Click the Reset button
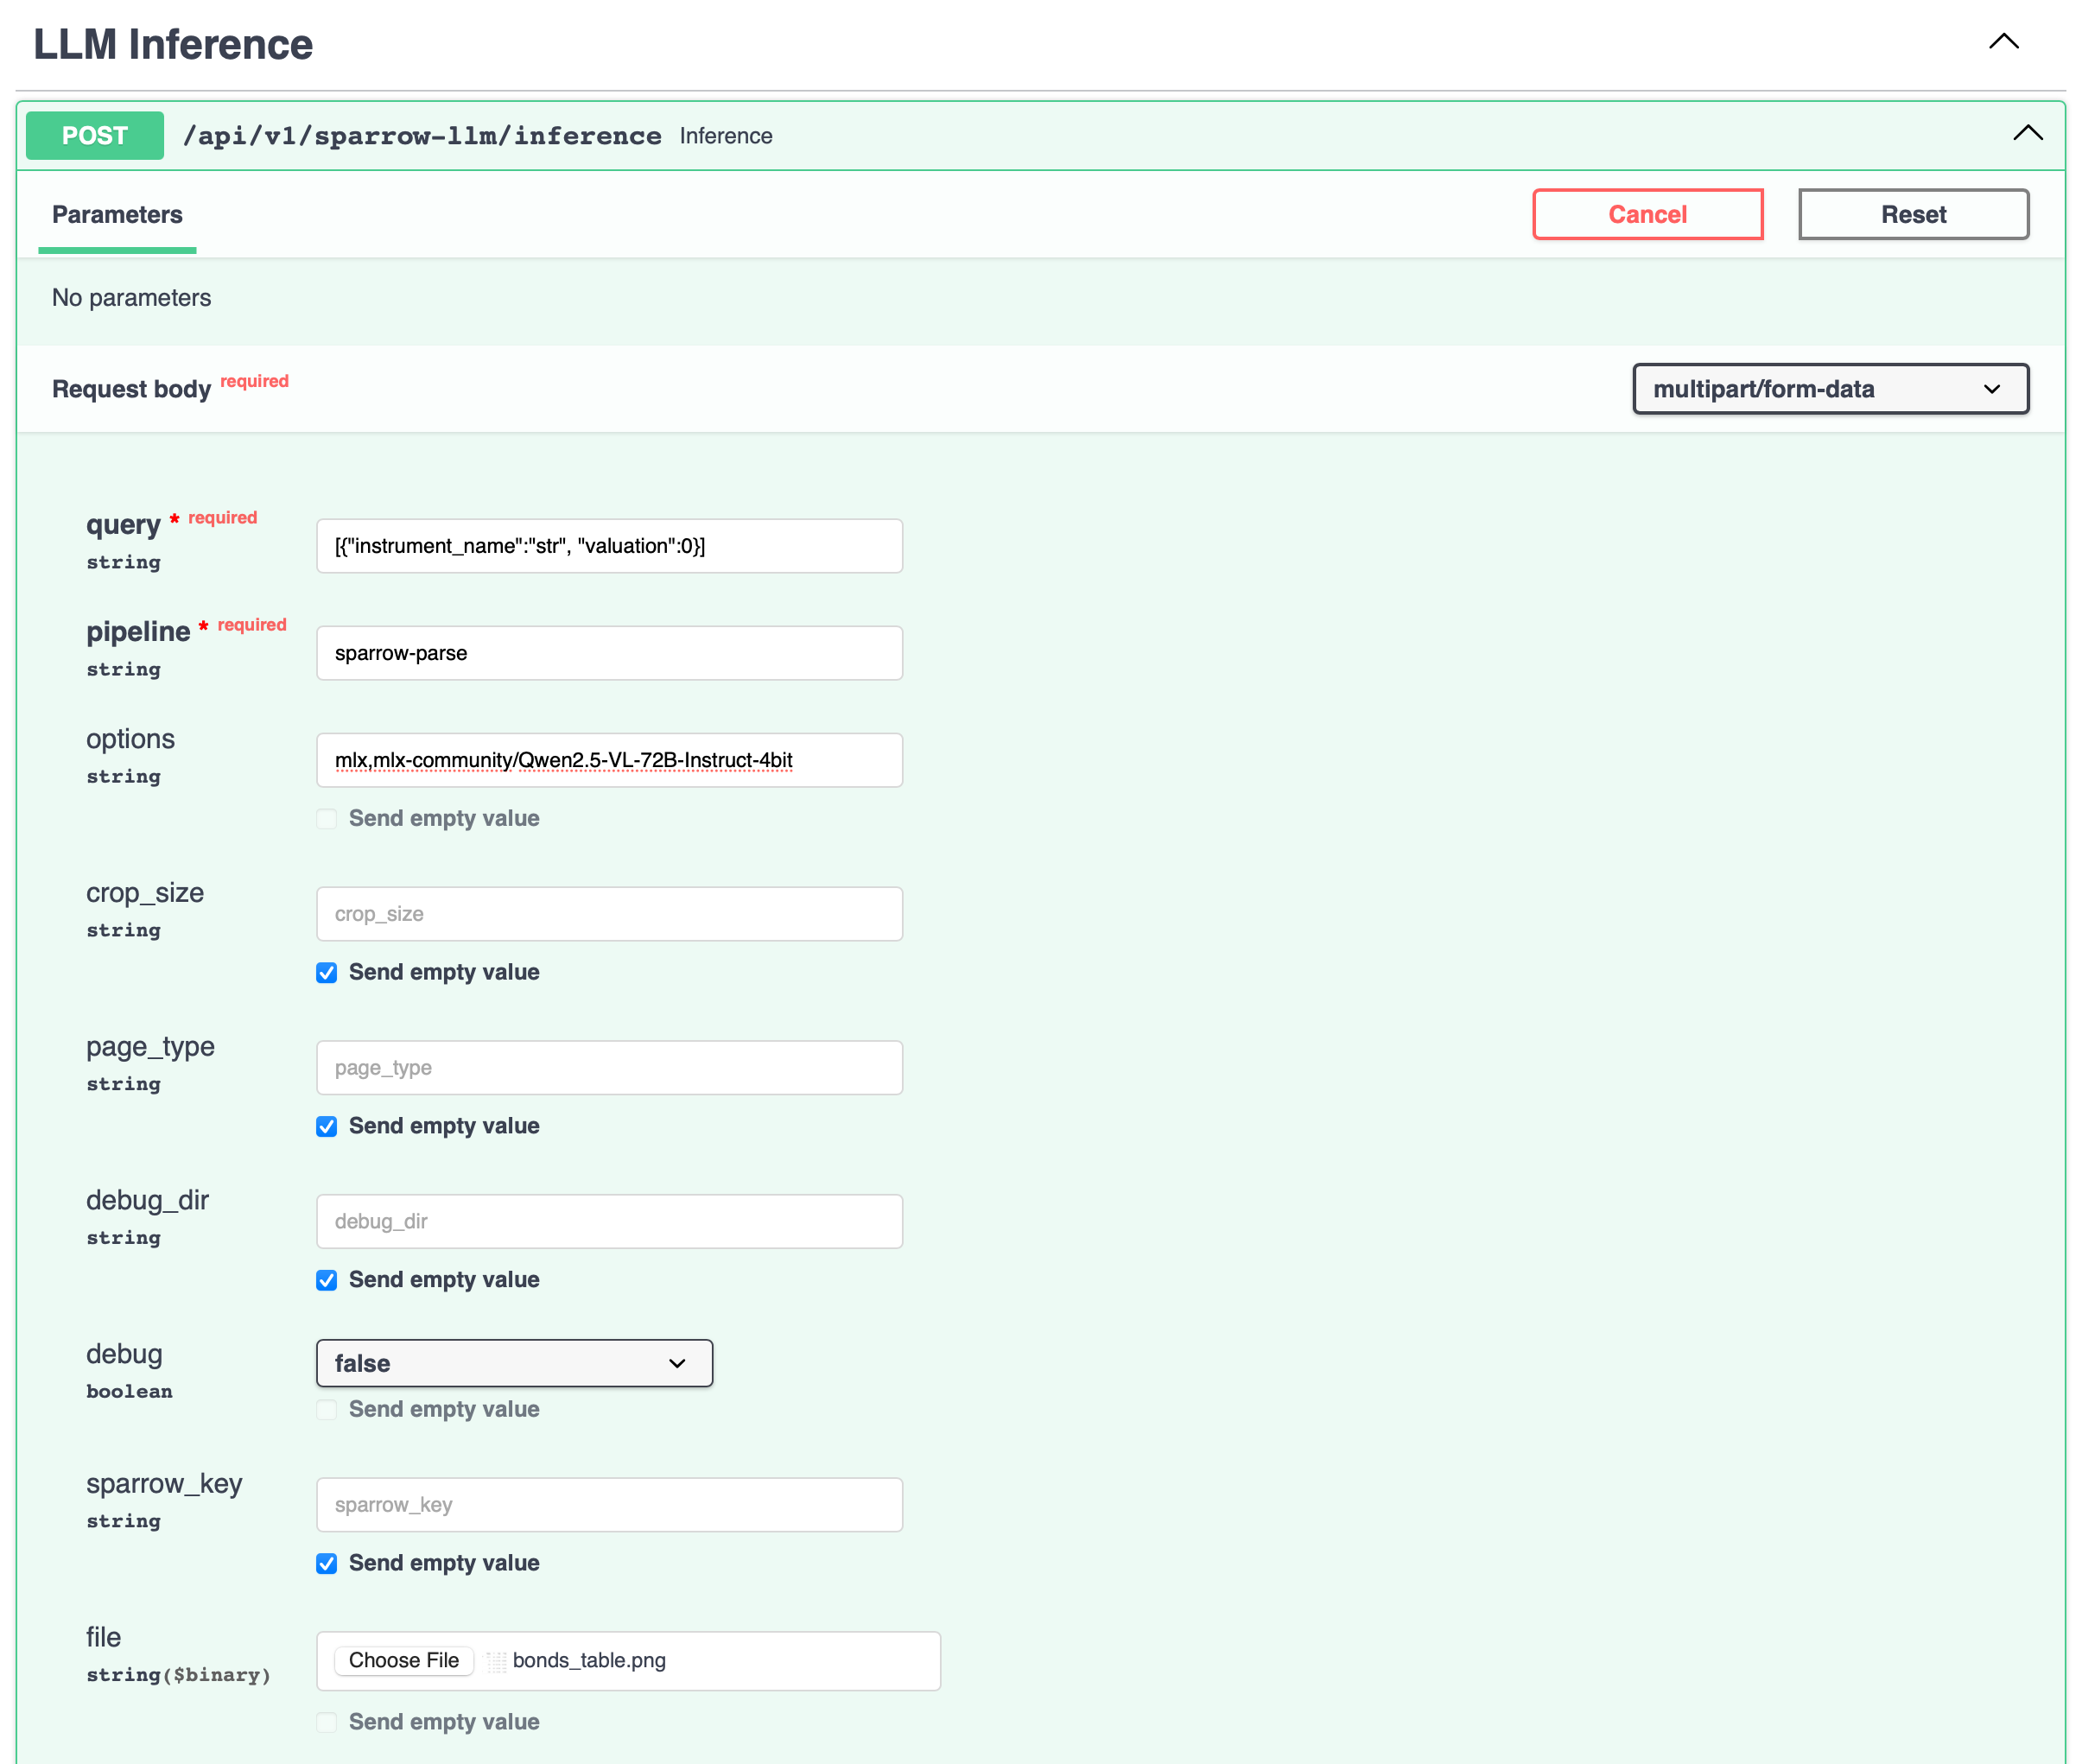Screen dimensions: 2082x1764 pos(1912,215)
